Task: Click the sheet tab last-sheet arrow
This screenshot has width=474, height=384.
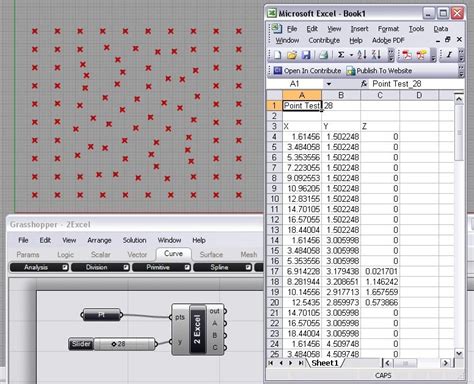Action: [301, 363]
